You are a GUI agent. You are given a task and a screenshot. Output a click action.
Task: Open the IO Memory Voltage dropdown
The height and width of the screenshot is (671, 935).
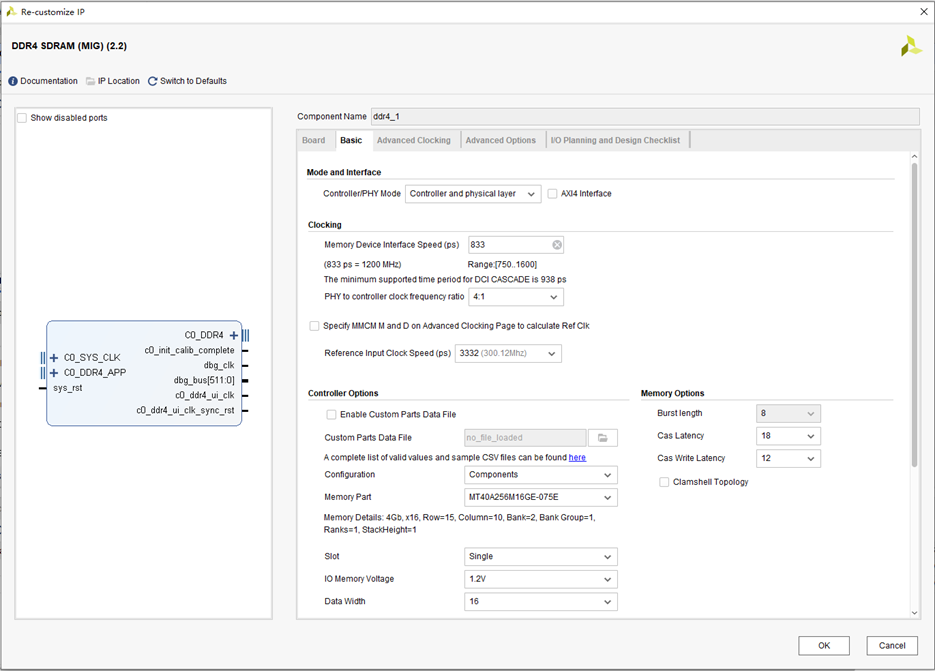(540, 579)
